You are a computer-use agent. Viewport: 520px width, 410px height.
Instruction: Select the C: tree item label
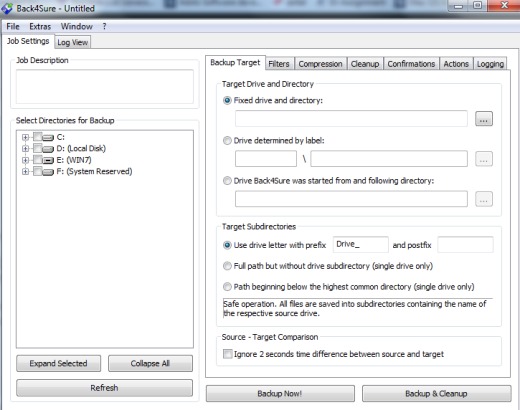pyautogui.click(x=61, y=137)
